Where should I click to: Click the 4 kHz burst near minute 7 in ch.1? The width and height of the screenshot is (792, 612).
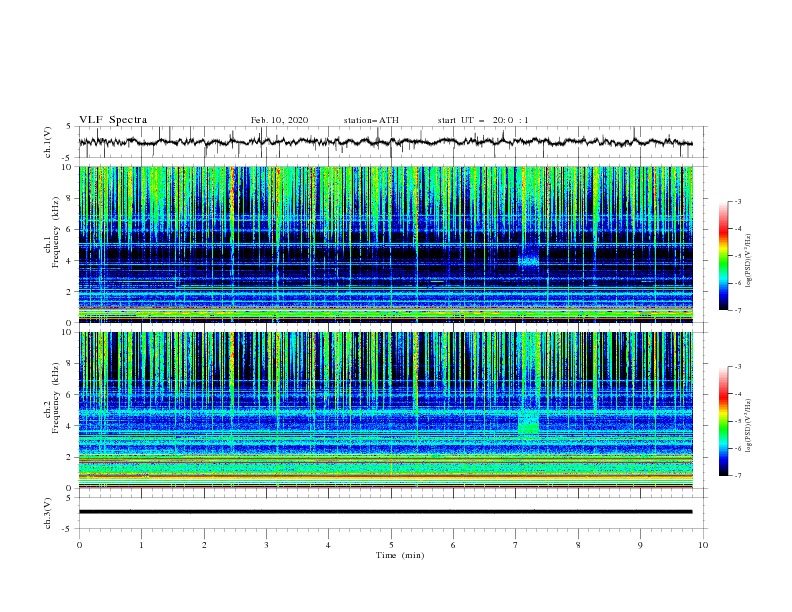click(528, 260)
